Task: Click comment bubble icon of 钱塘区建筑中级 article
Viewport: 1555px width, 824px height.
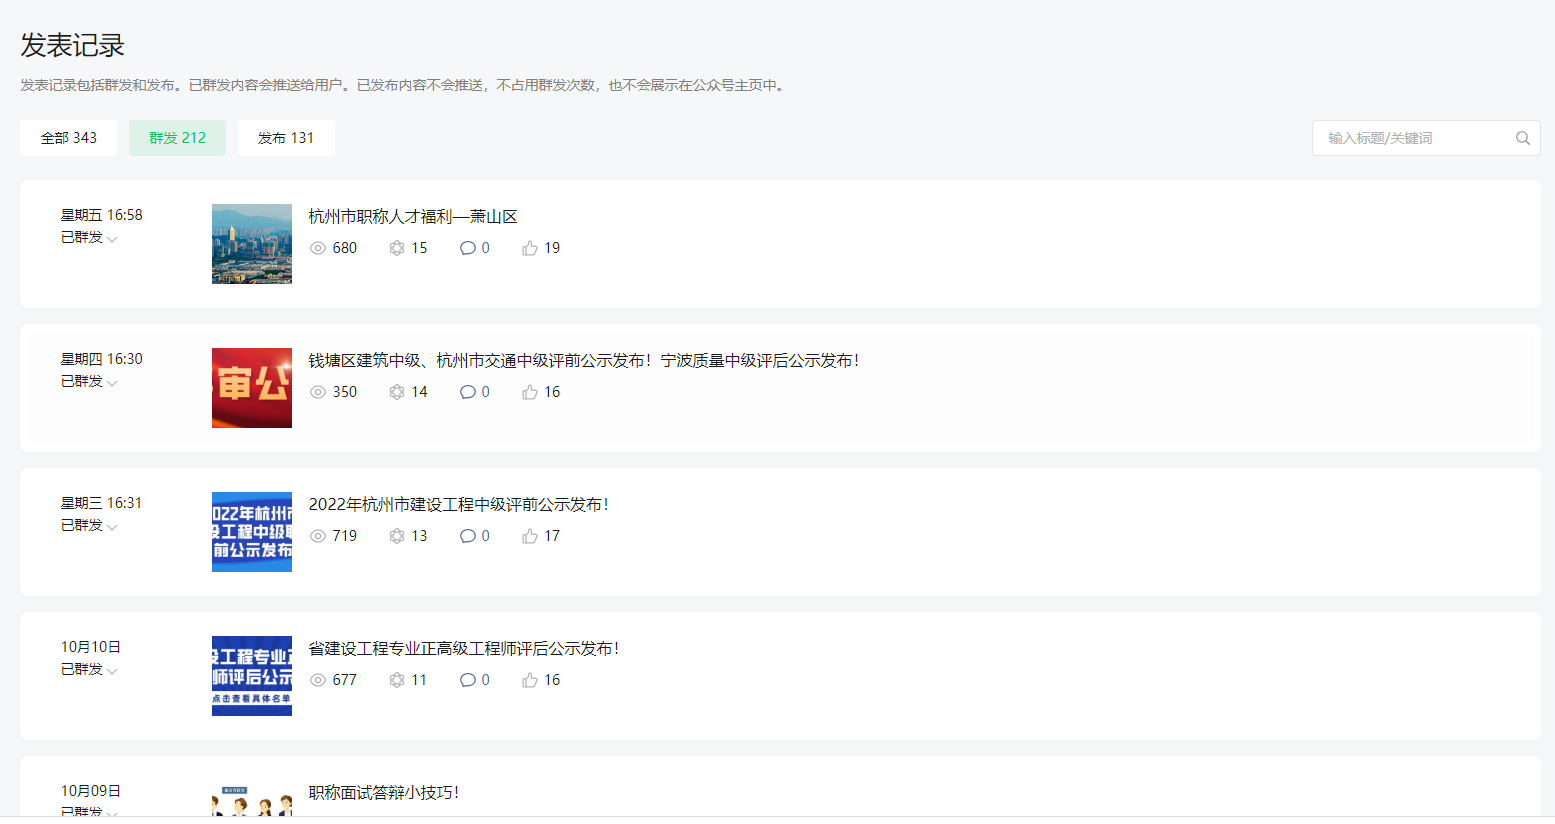Action: [467, 392]
